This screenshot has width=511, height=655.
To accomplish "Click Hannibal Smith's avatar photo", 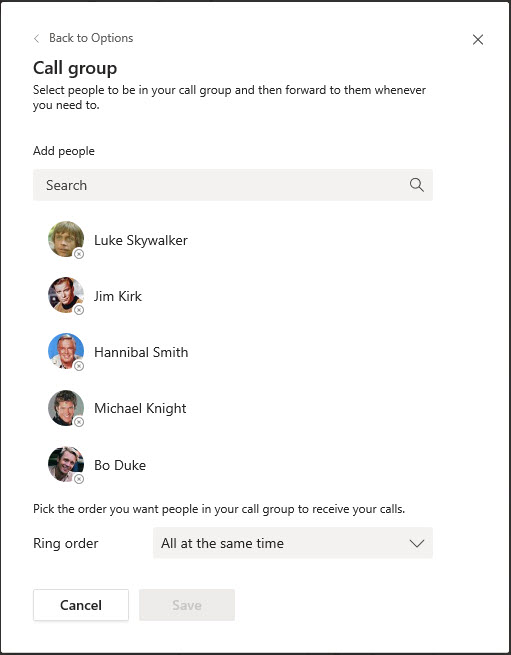I will [66, 351].
